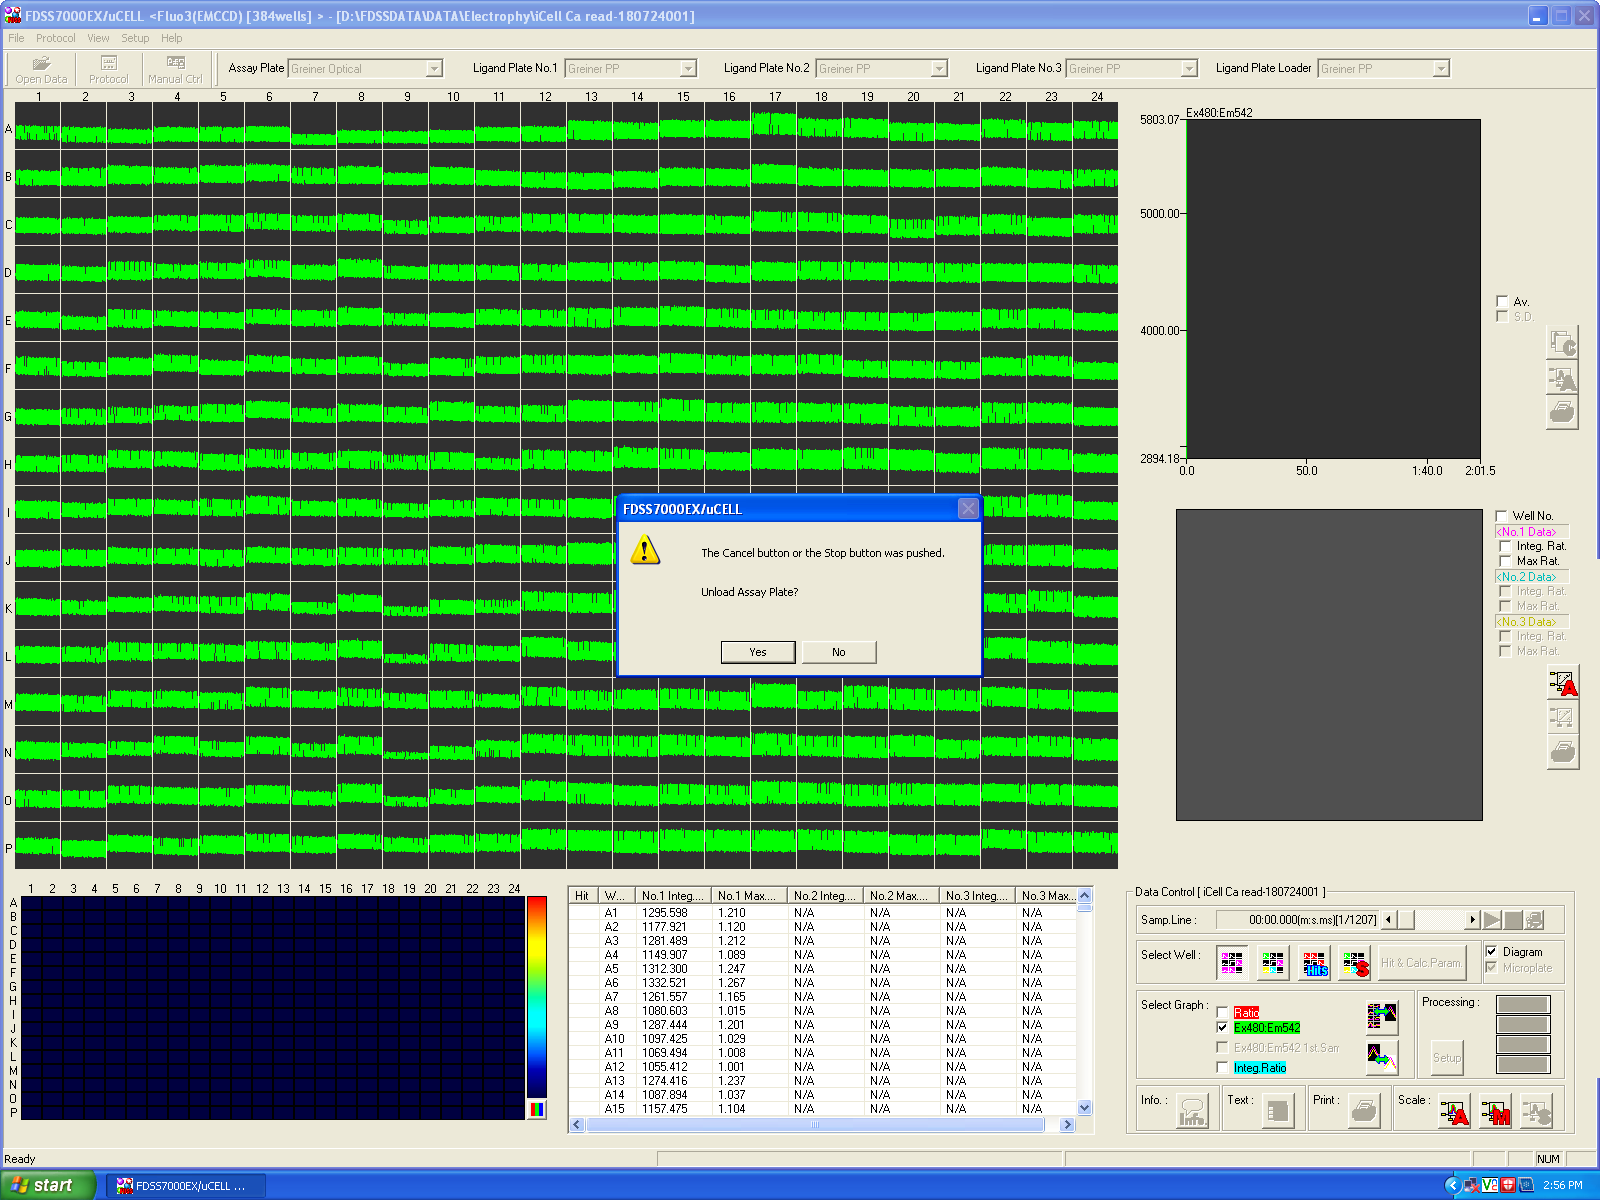Uncheck the Diagram checkbox
The image size is (1600, 1200).
[1491, 952]
